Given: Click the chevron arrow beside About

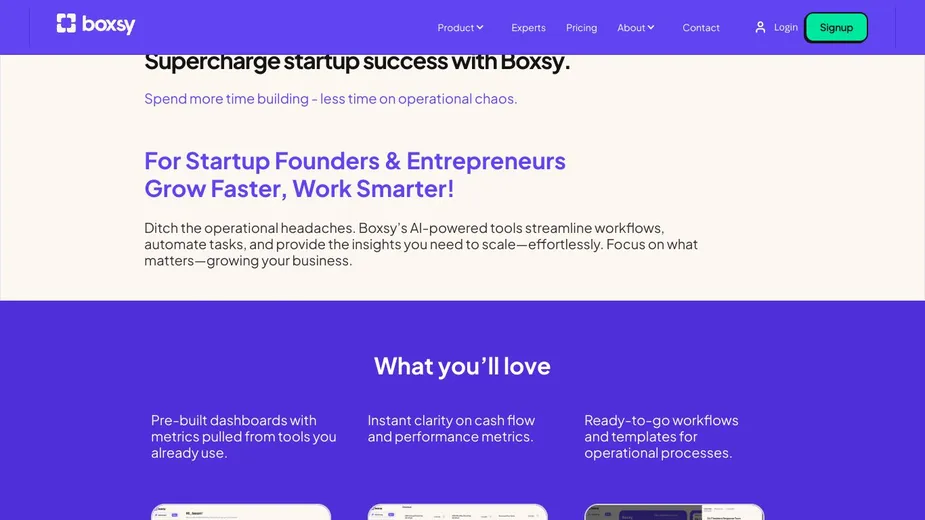Looking at the screenshot, I should point(651,27).
